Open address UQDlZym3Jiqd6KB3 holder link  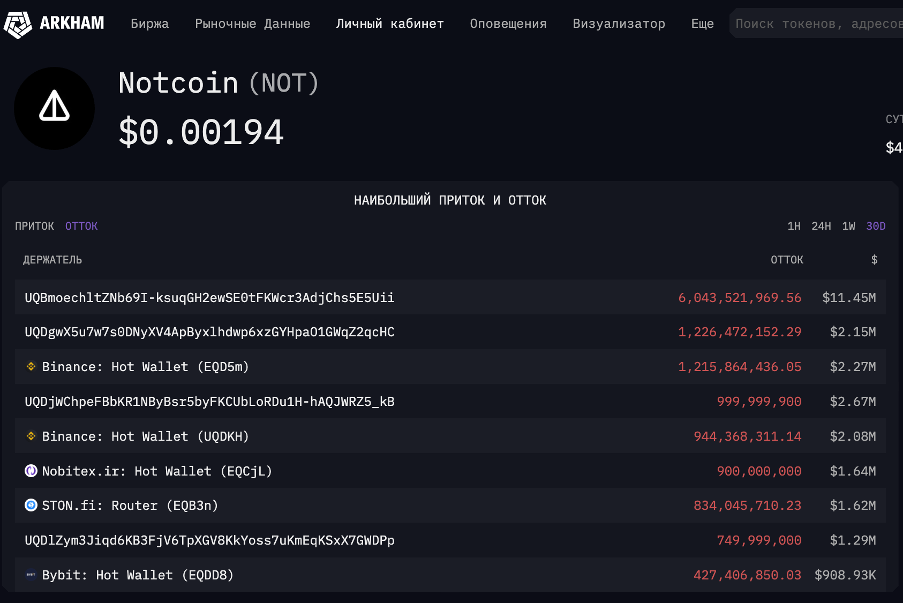(209, 540)
